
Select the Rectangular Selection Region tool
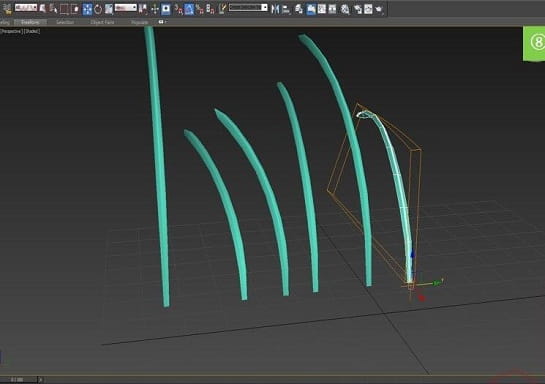click(64, 9)
